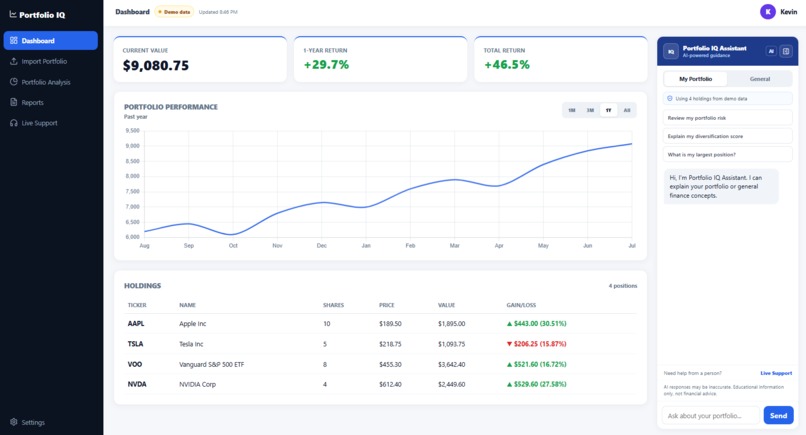Click the info icon beside 'Using 4 holdings'
This screenshot has height=435, width=806.
click(670, 98)
